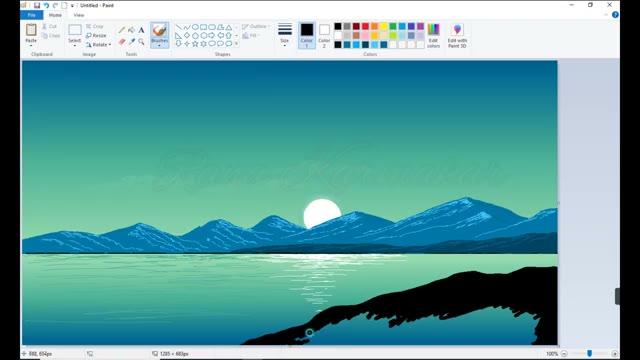The width and height of the screenshot is (640, 360).
Task: Select the Color 2 box
Action: tap(324, 36)
